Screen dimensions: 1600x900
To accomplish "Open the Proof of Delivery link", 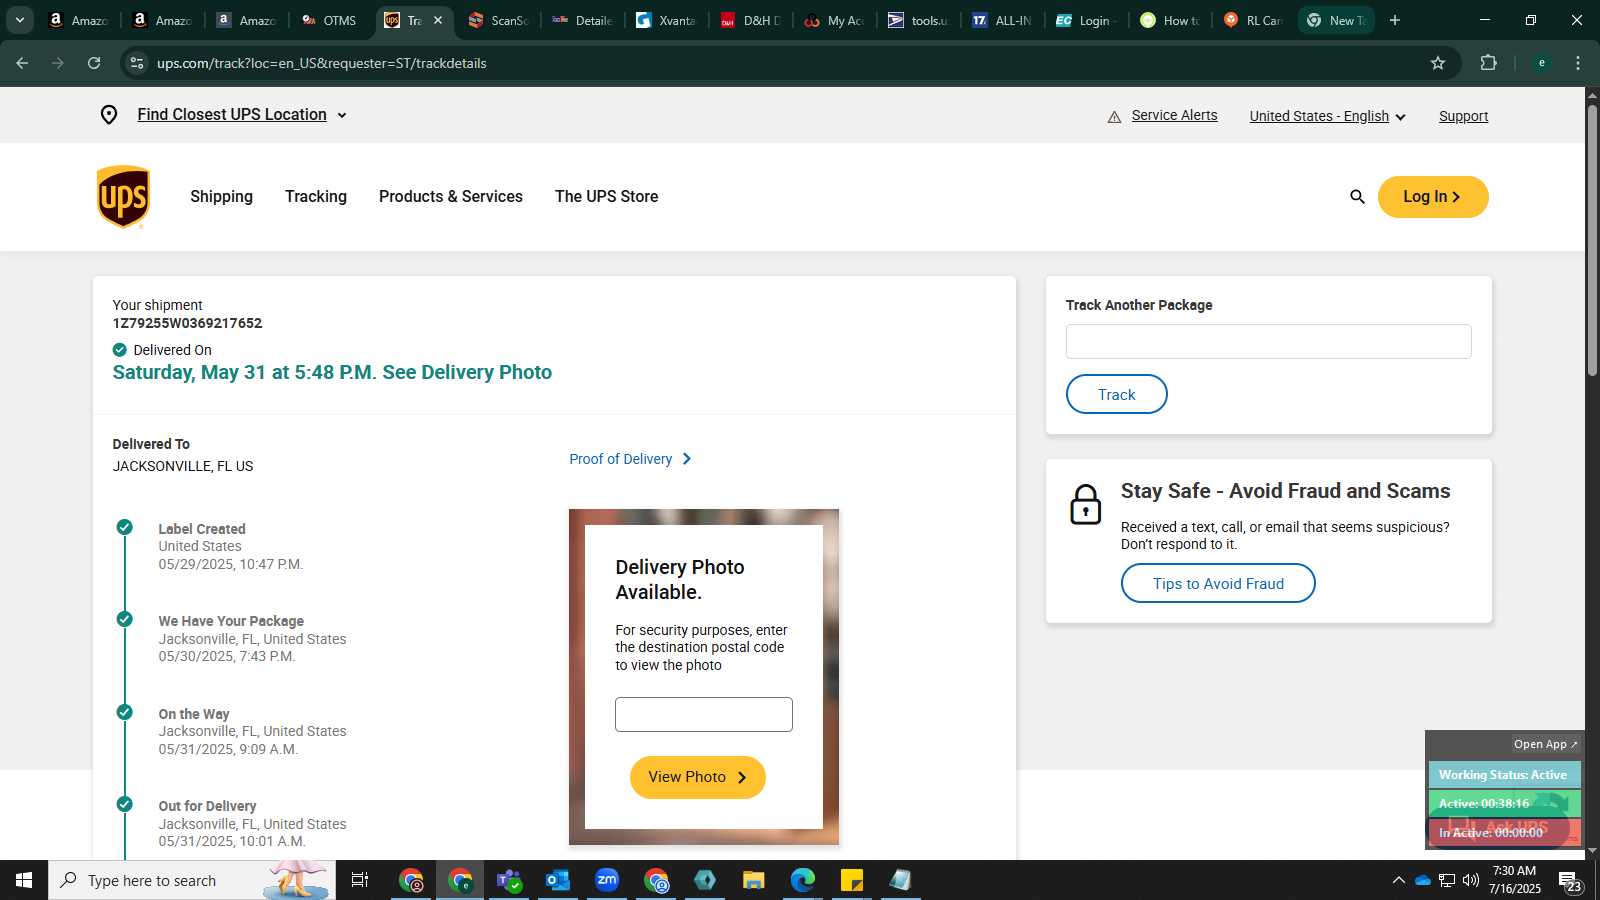I will (630, 459).
